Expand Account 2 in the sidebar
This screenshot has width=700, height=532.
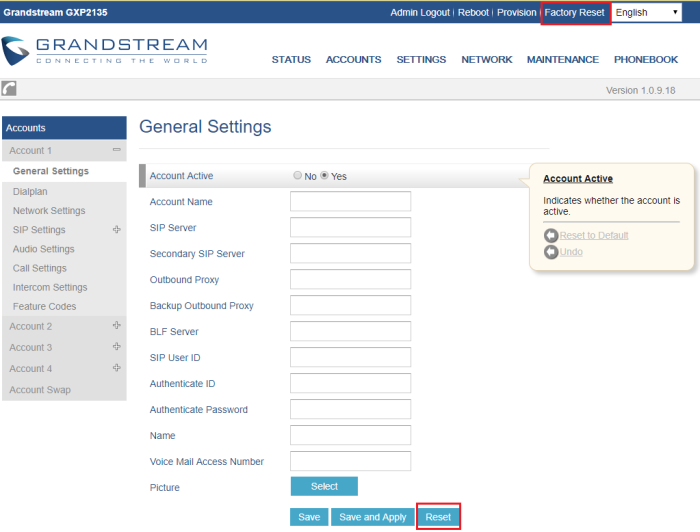click(x=117, y=326)
